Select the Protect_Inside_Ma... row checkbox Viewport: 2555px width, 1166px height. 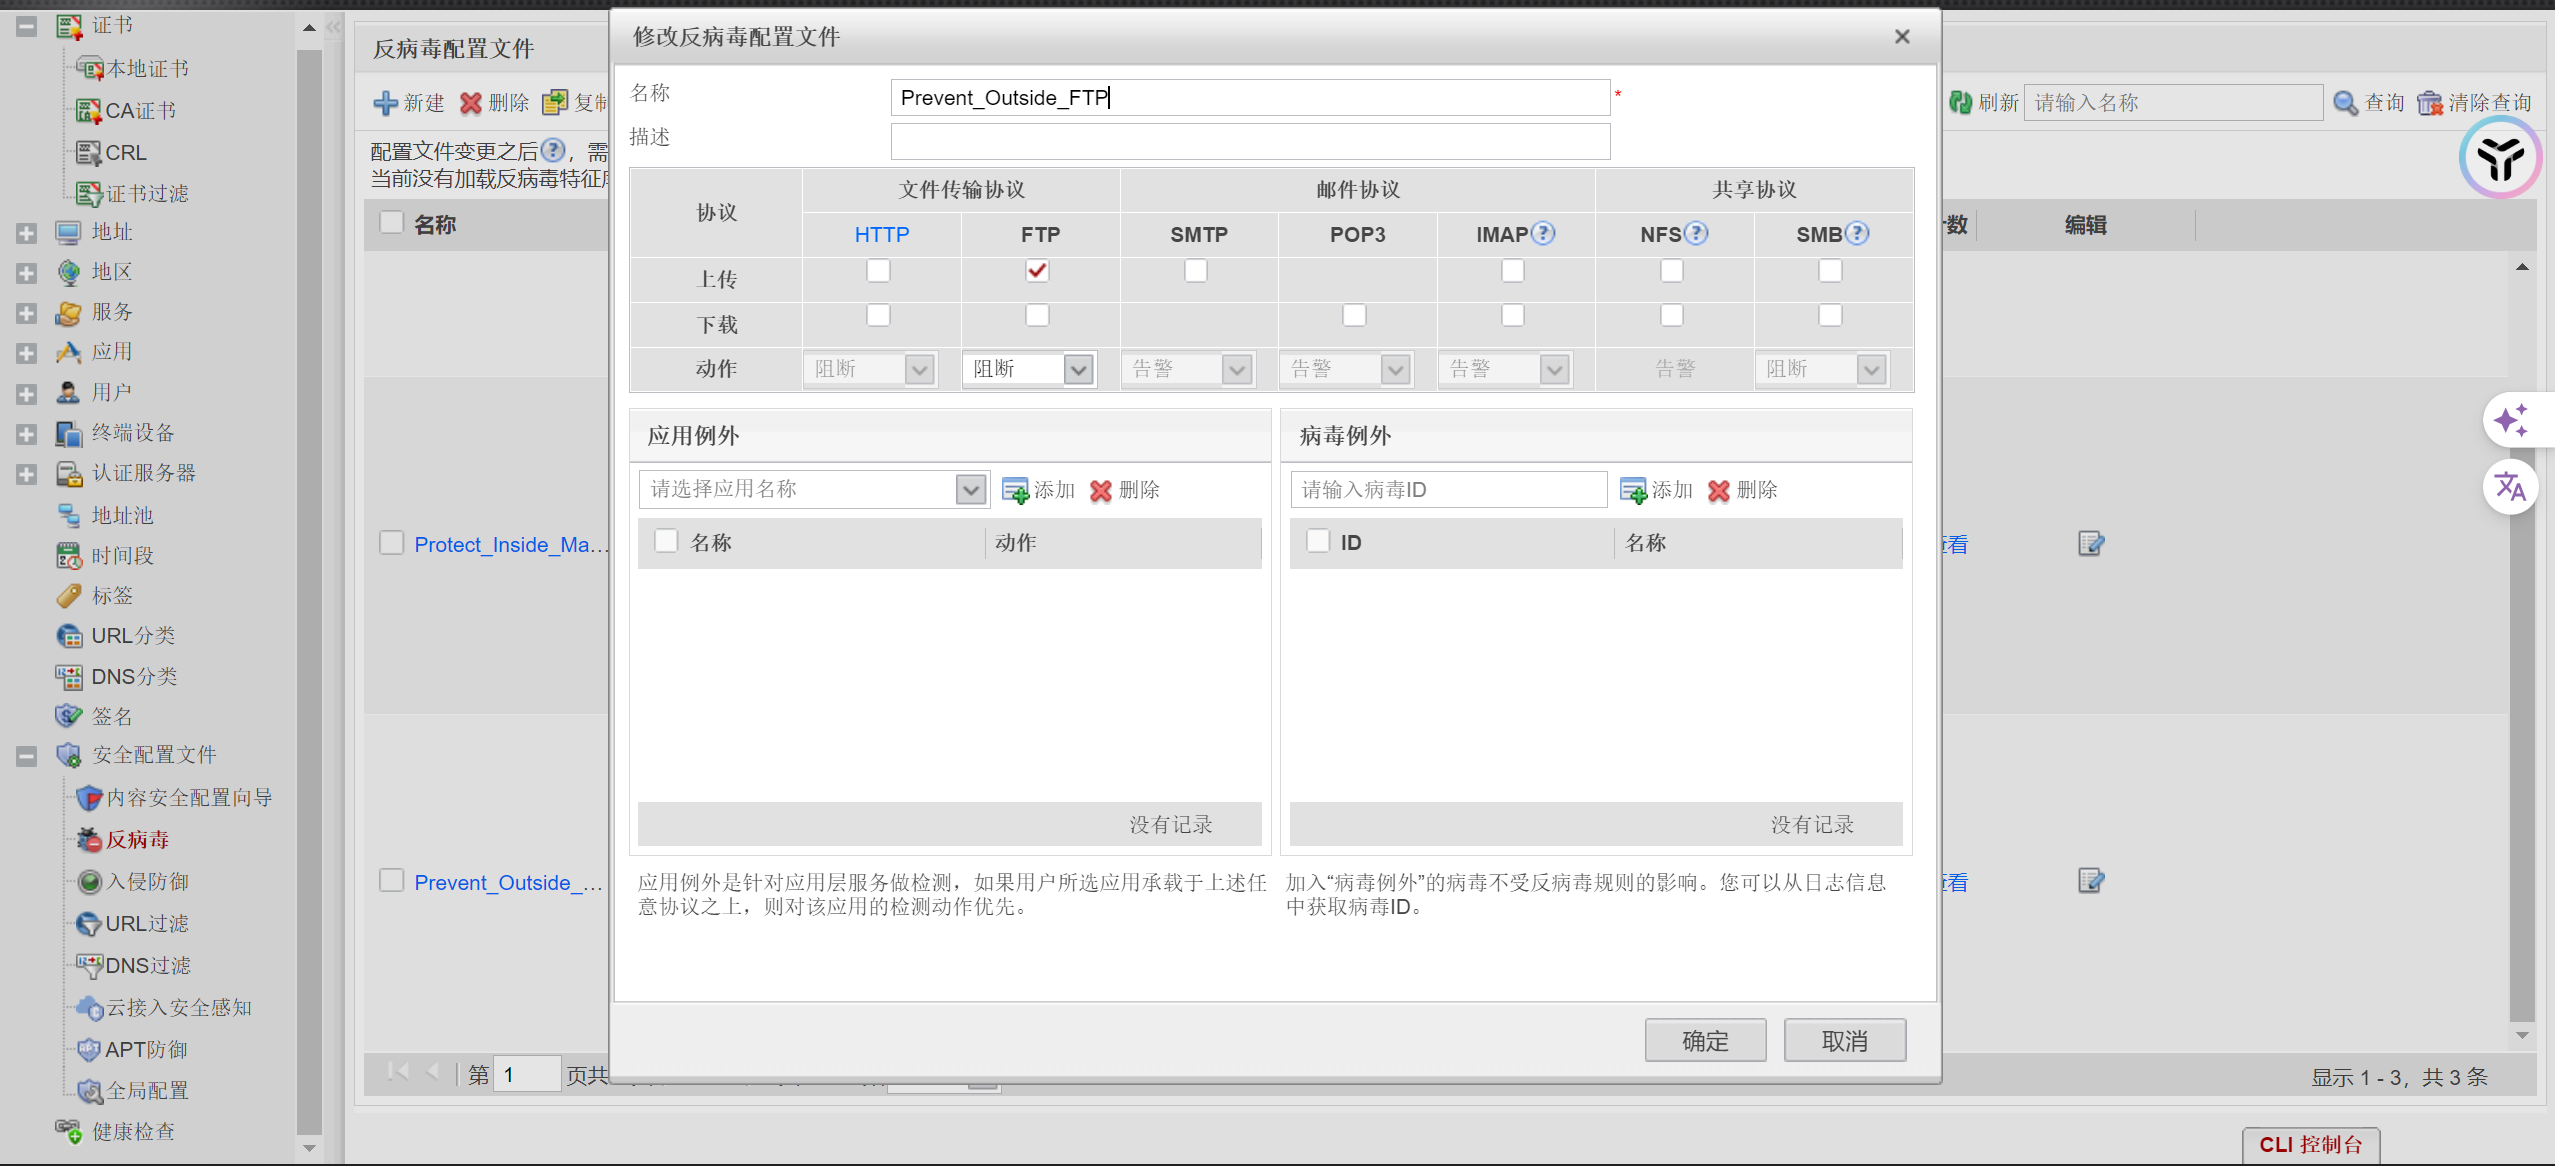[x=391, y=543]
